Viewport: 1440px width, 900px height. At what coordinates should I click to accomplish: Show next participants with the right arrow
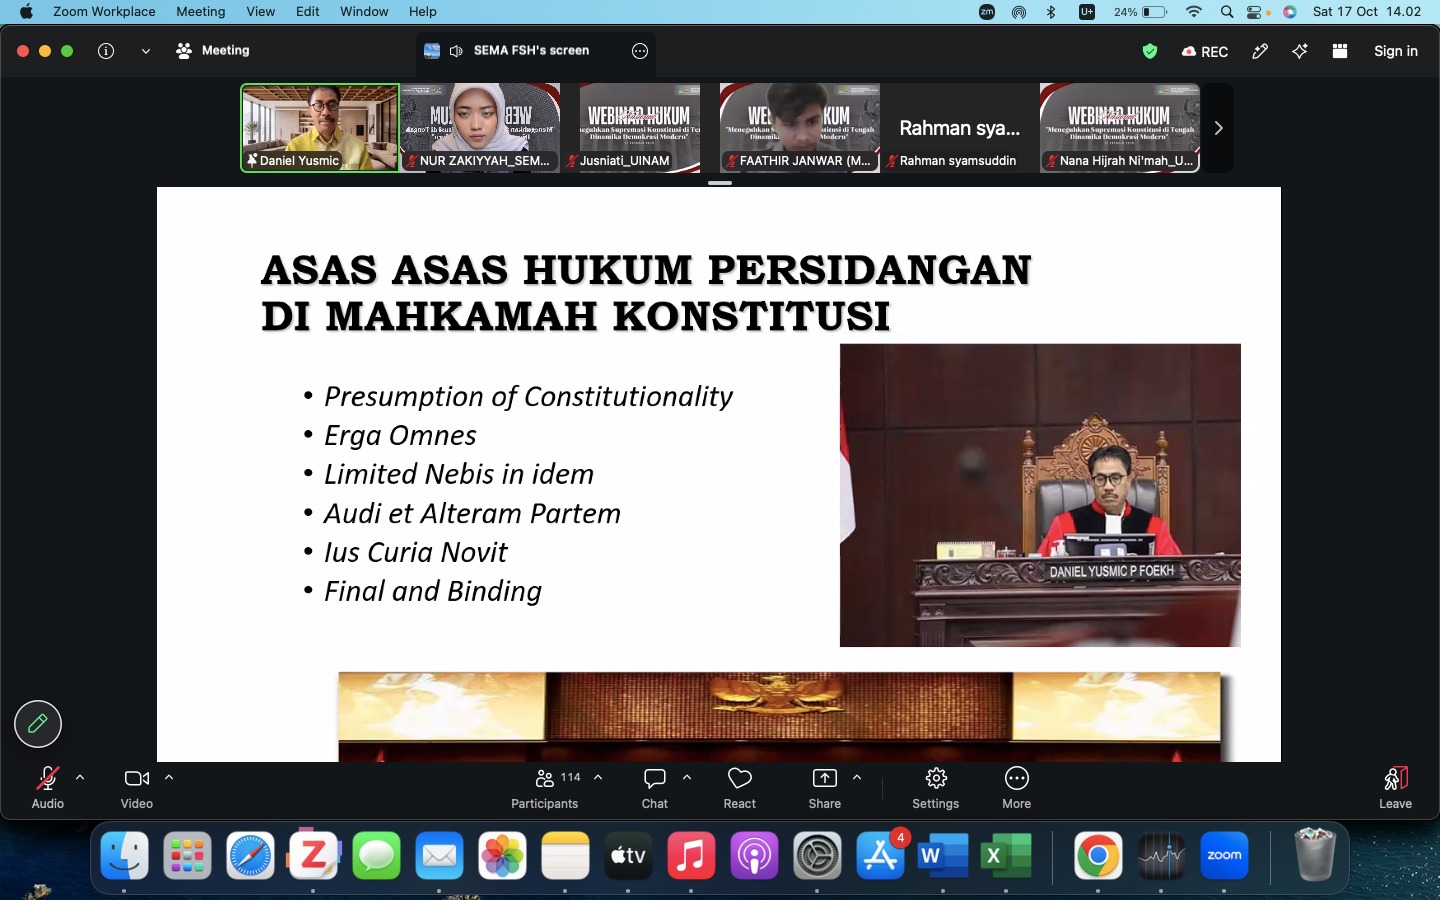[x=1218, y=128]
